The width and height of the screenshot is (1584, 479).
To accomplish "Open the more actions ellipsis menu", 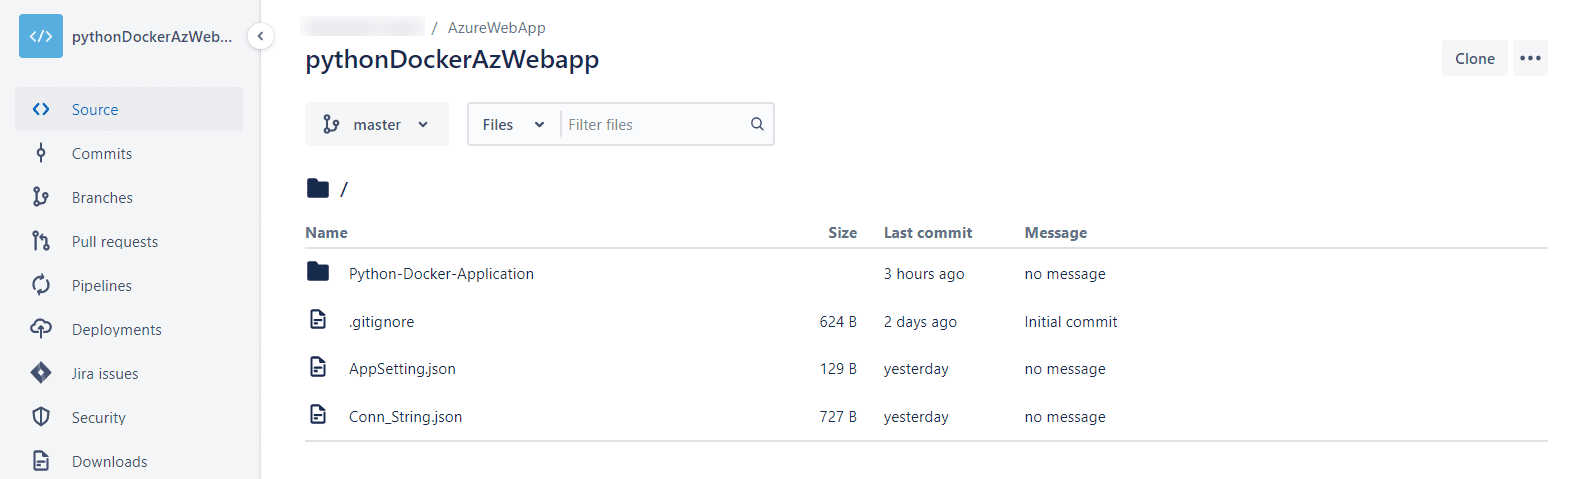I will click(x=1530, y=58).
